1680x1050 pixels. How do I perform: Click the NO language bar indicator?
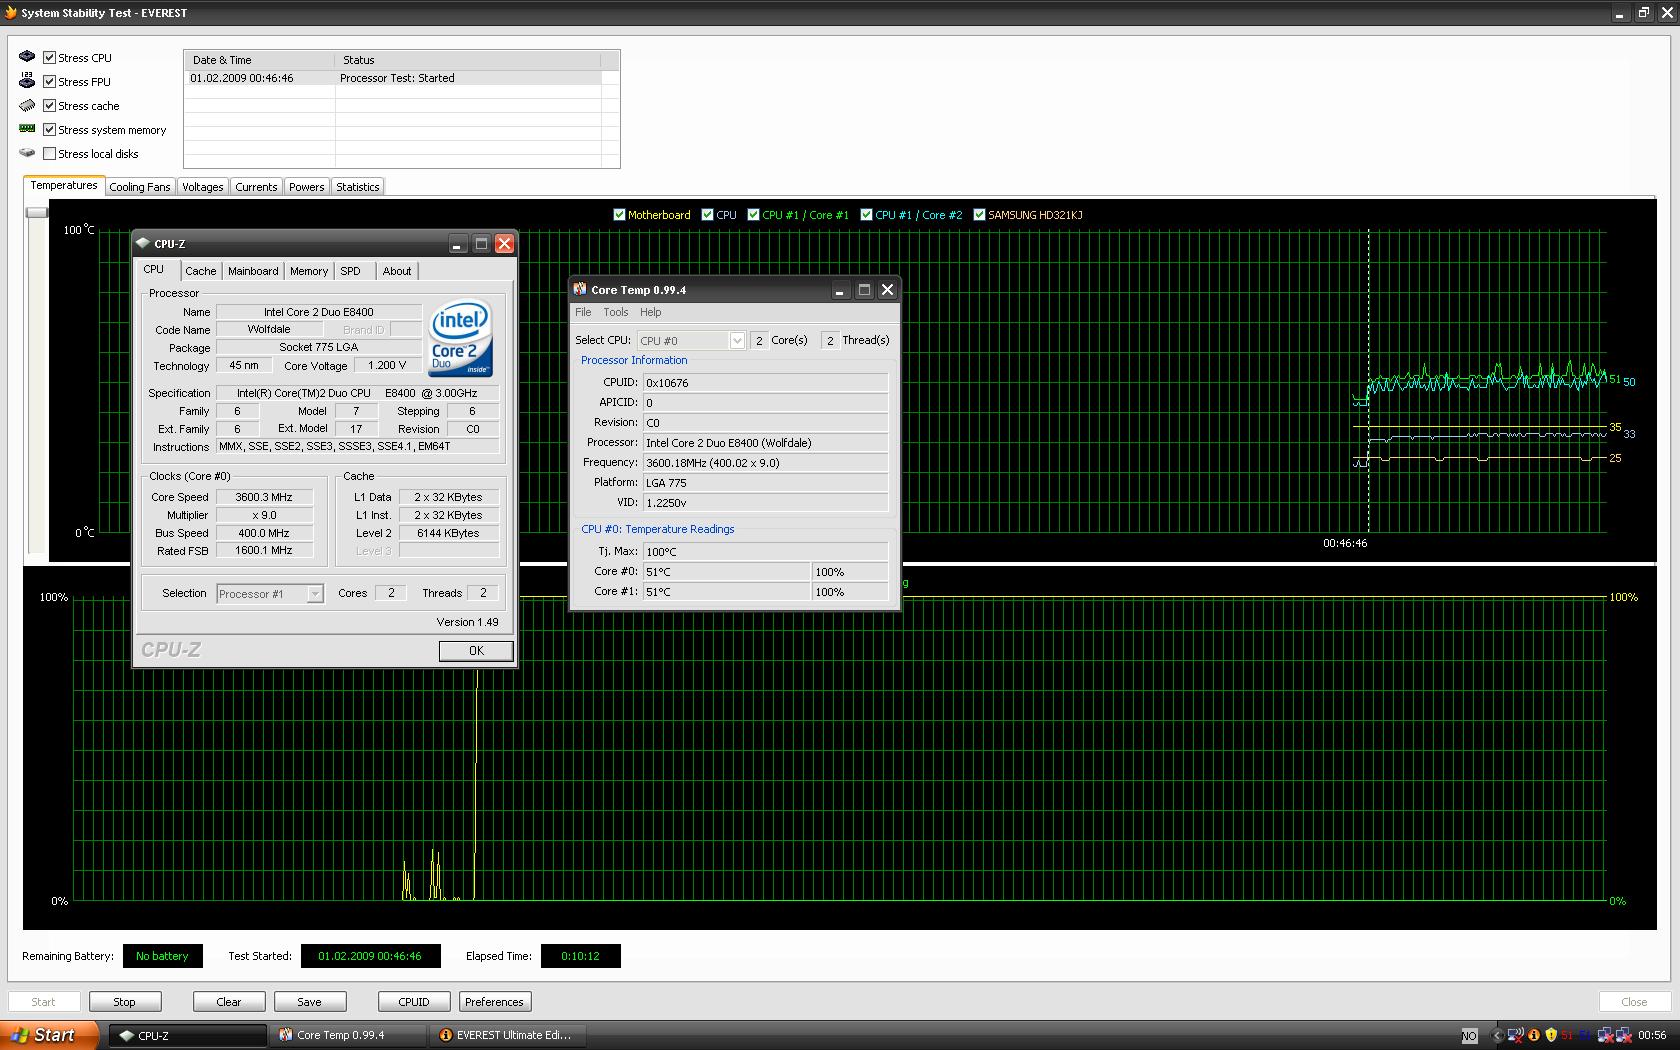[x=1469, y=1036]
